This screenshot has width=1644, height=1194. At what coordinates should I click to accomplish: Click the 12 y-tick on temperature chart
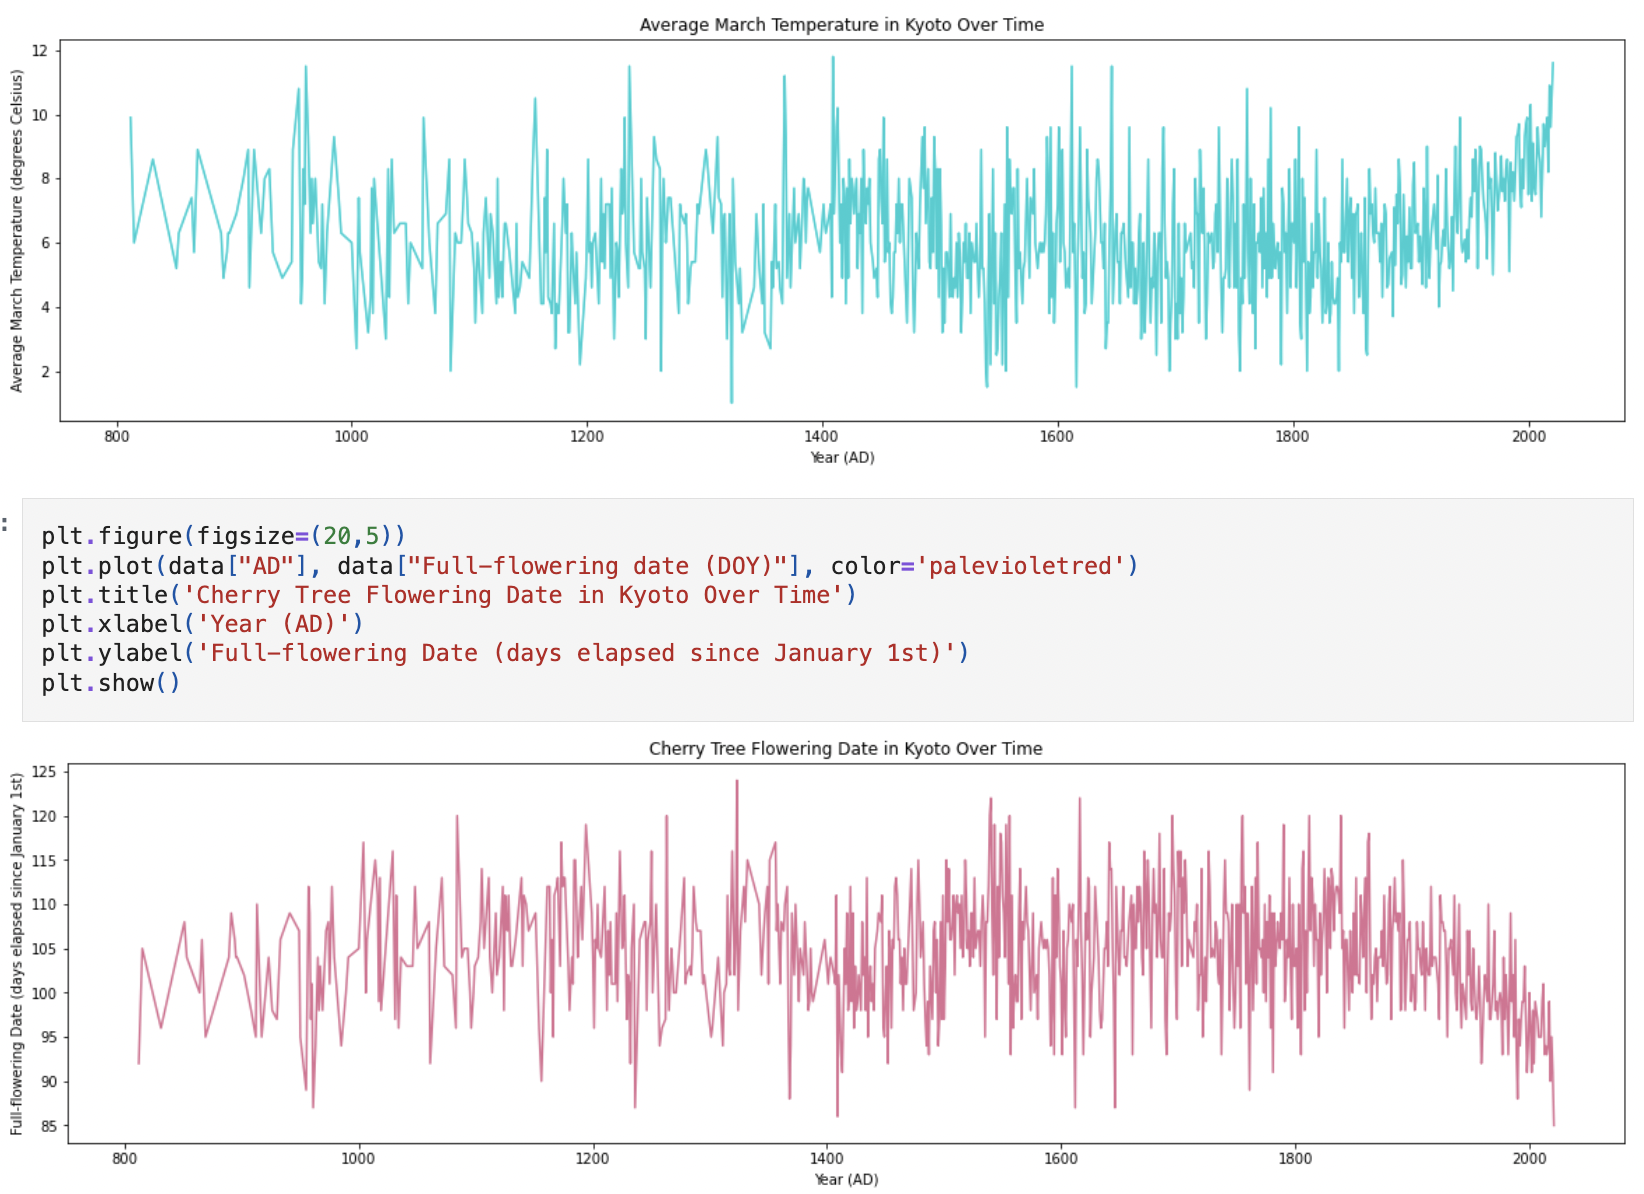[40, 50]
